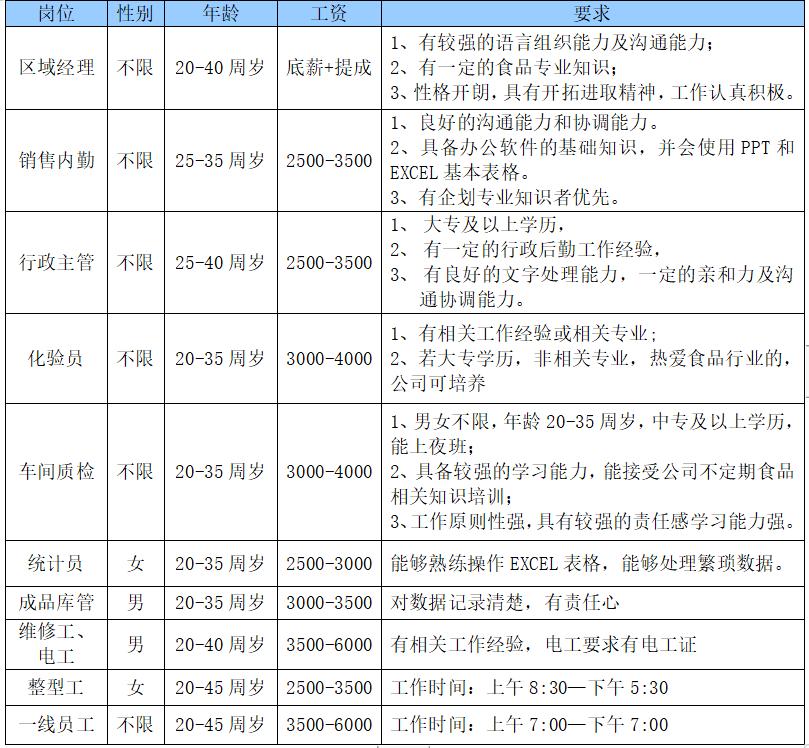Select the 上午 8:30—下午 5:30 working hours cell
809x748 pixels.
pyautogui.click(x=593, y=688)
